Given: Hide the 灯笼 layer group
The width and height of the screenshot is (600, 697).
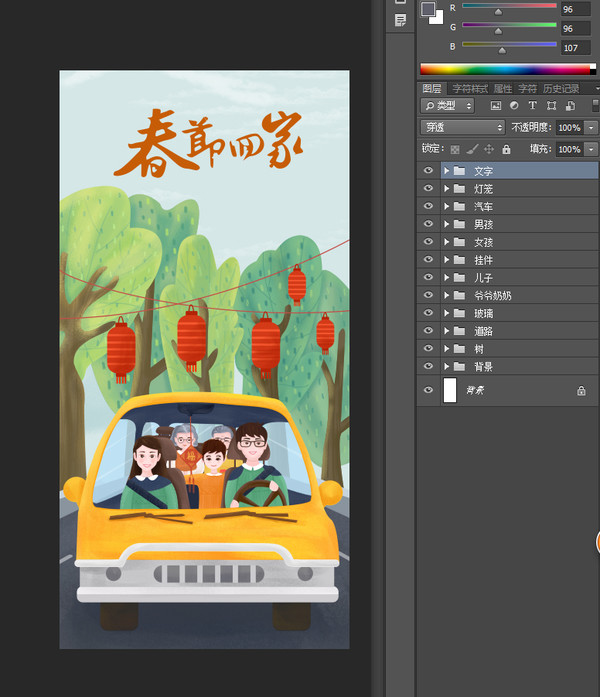Looking at the screenshot, I should 428,188.
